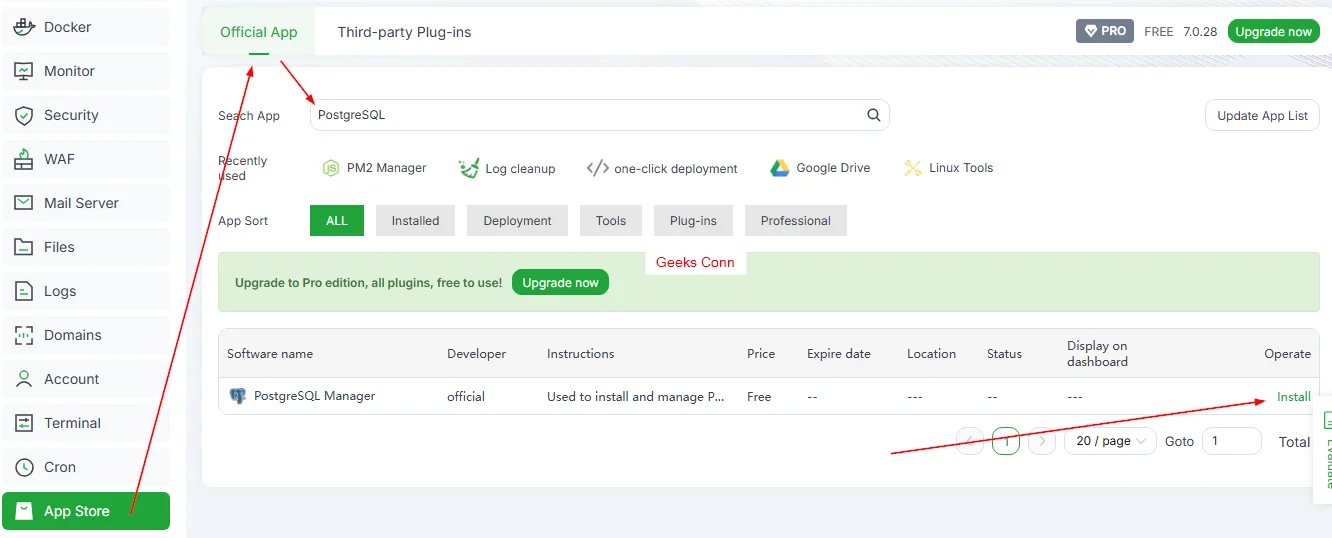
Task: Click the Security shield icon
Action: coord(25,115)
